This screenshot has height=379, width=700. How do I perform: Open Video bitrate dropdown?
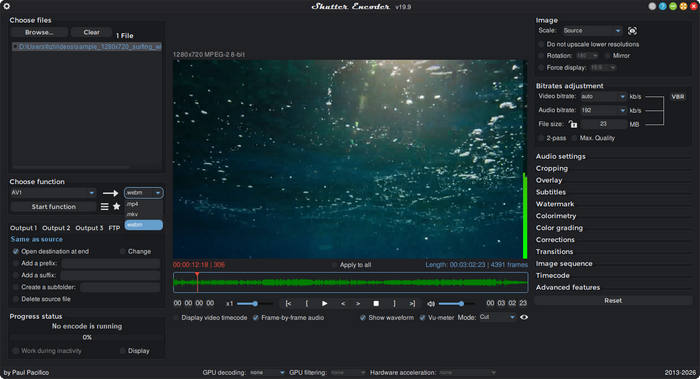(603, 96)
